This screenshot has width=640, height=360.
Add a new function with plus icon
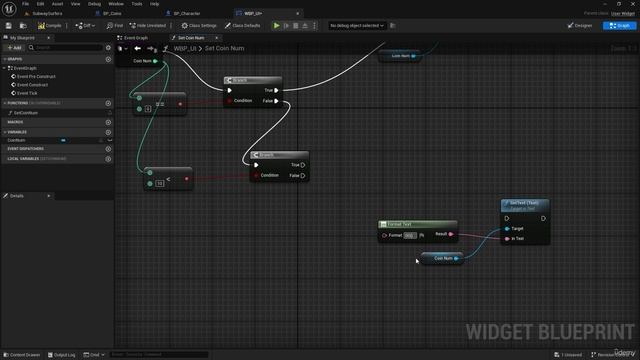click(x=108, y=103)
